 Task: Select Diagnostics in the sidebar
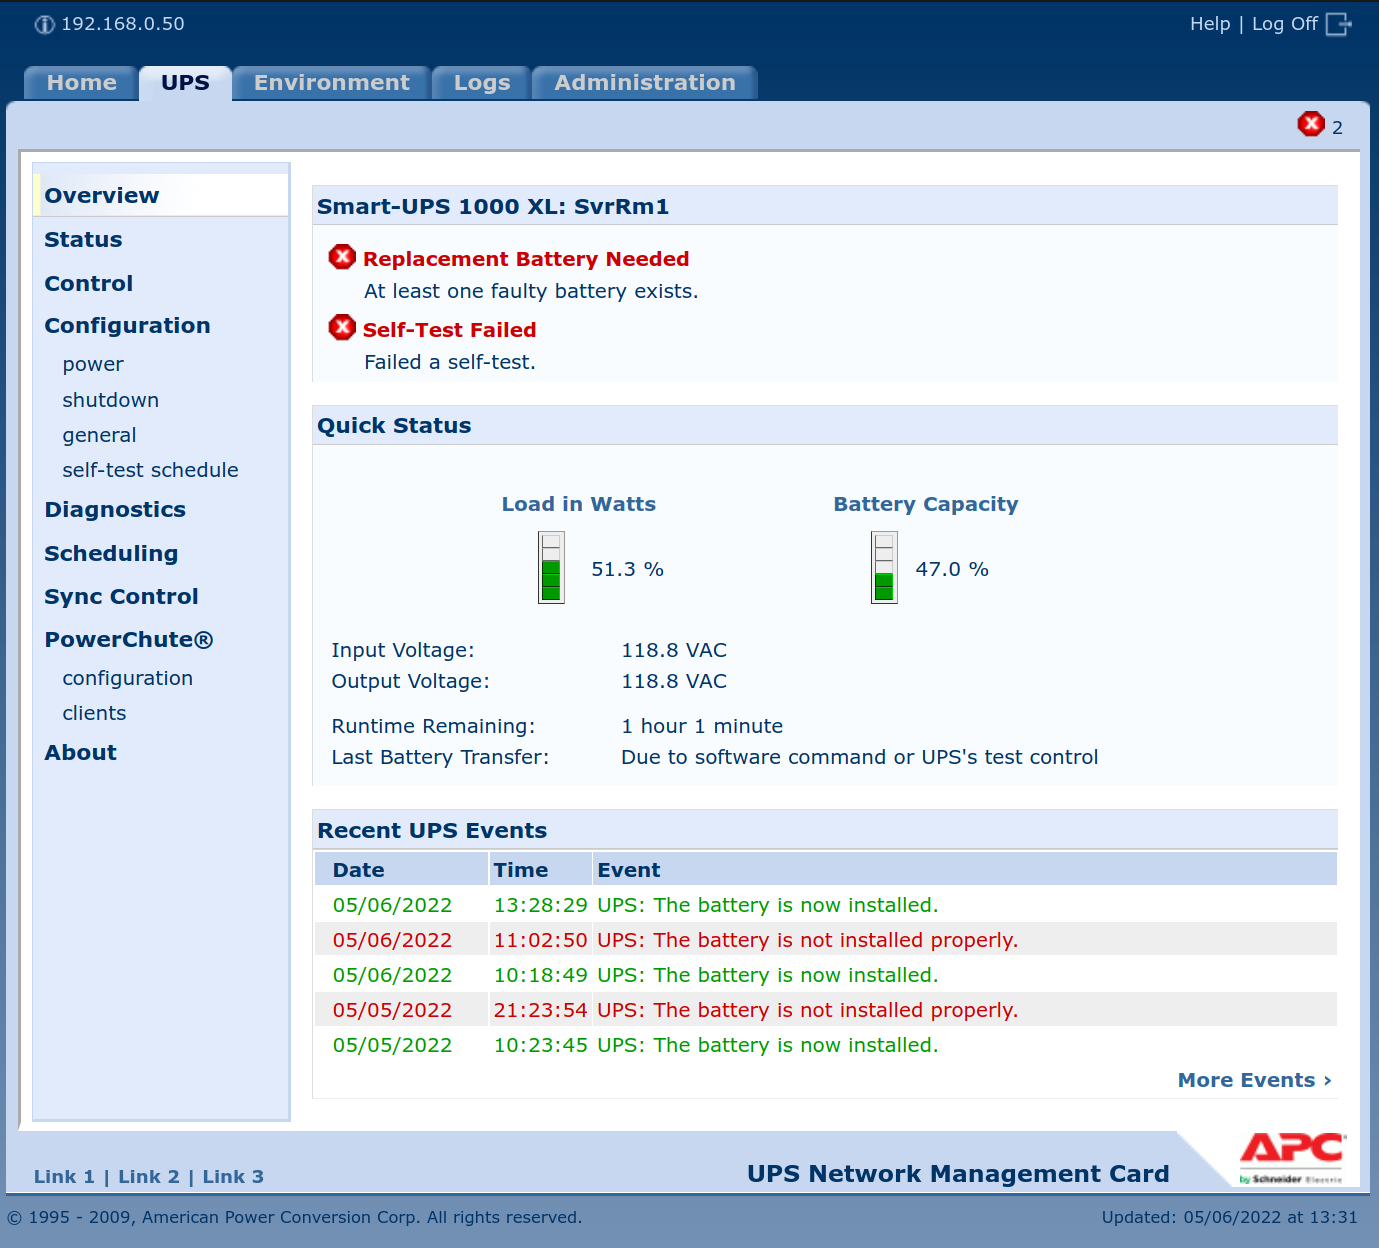tap(115, 510)
